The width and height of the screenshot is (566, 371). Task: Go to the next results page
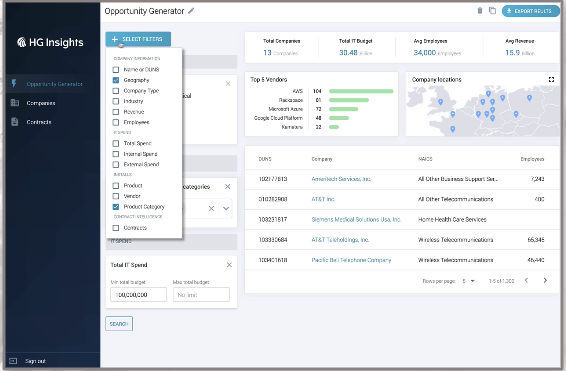point(545,280)
